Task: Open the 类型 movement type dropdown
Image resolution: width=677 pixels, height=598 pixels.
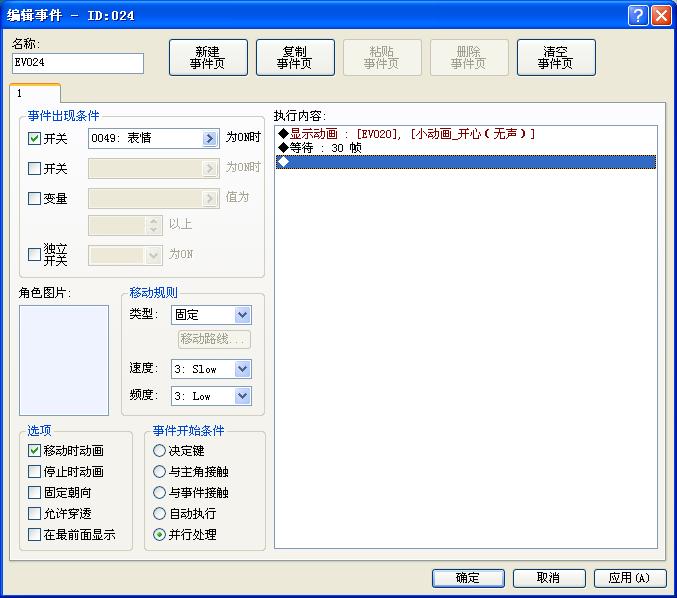Action: (x=242, y=315)
